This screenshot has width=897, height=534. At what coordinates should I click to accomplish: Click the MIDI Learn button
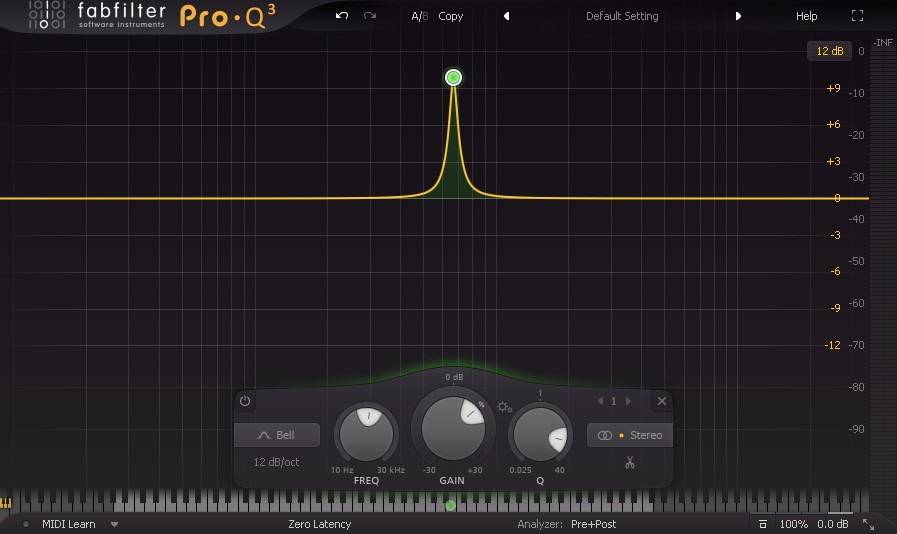(69, 524)
